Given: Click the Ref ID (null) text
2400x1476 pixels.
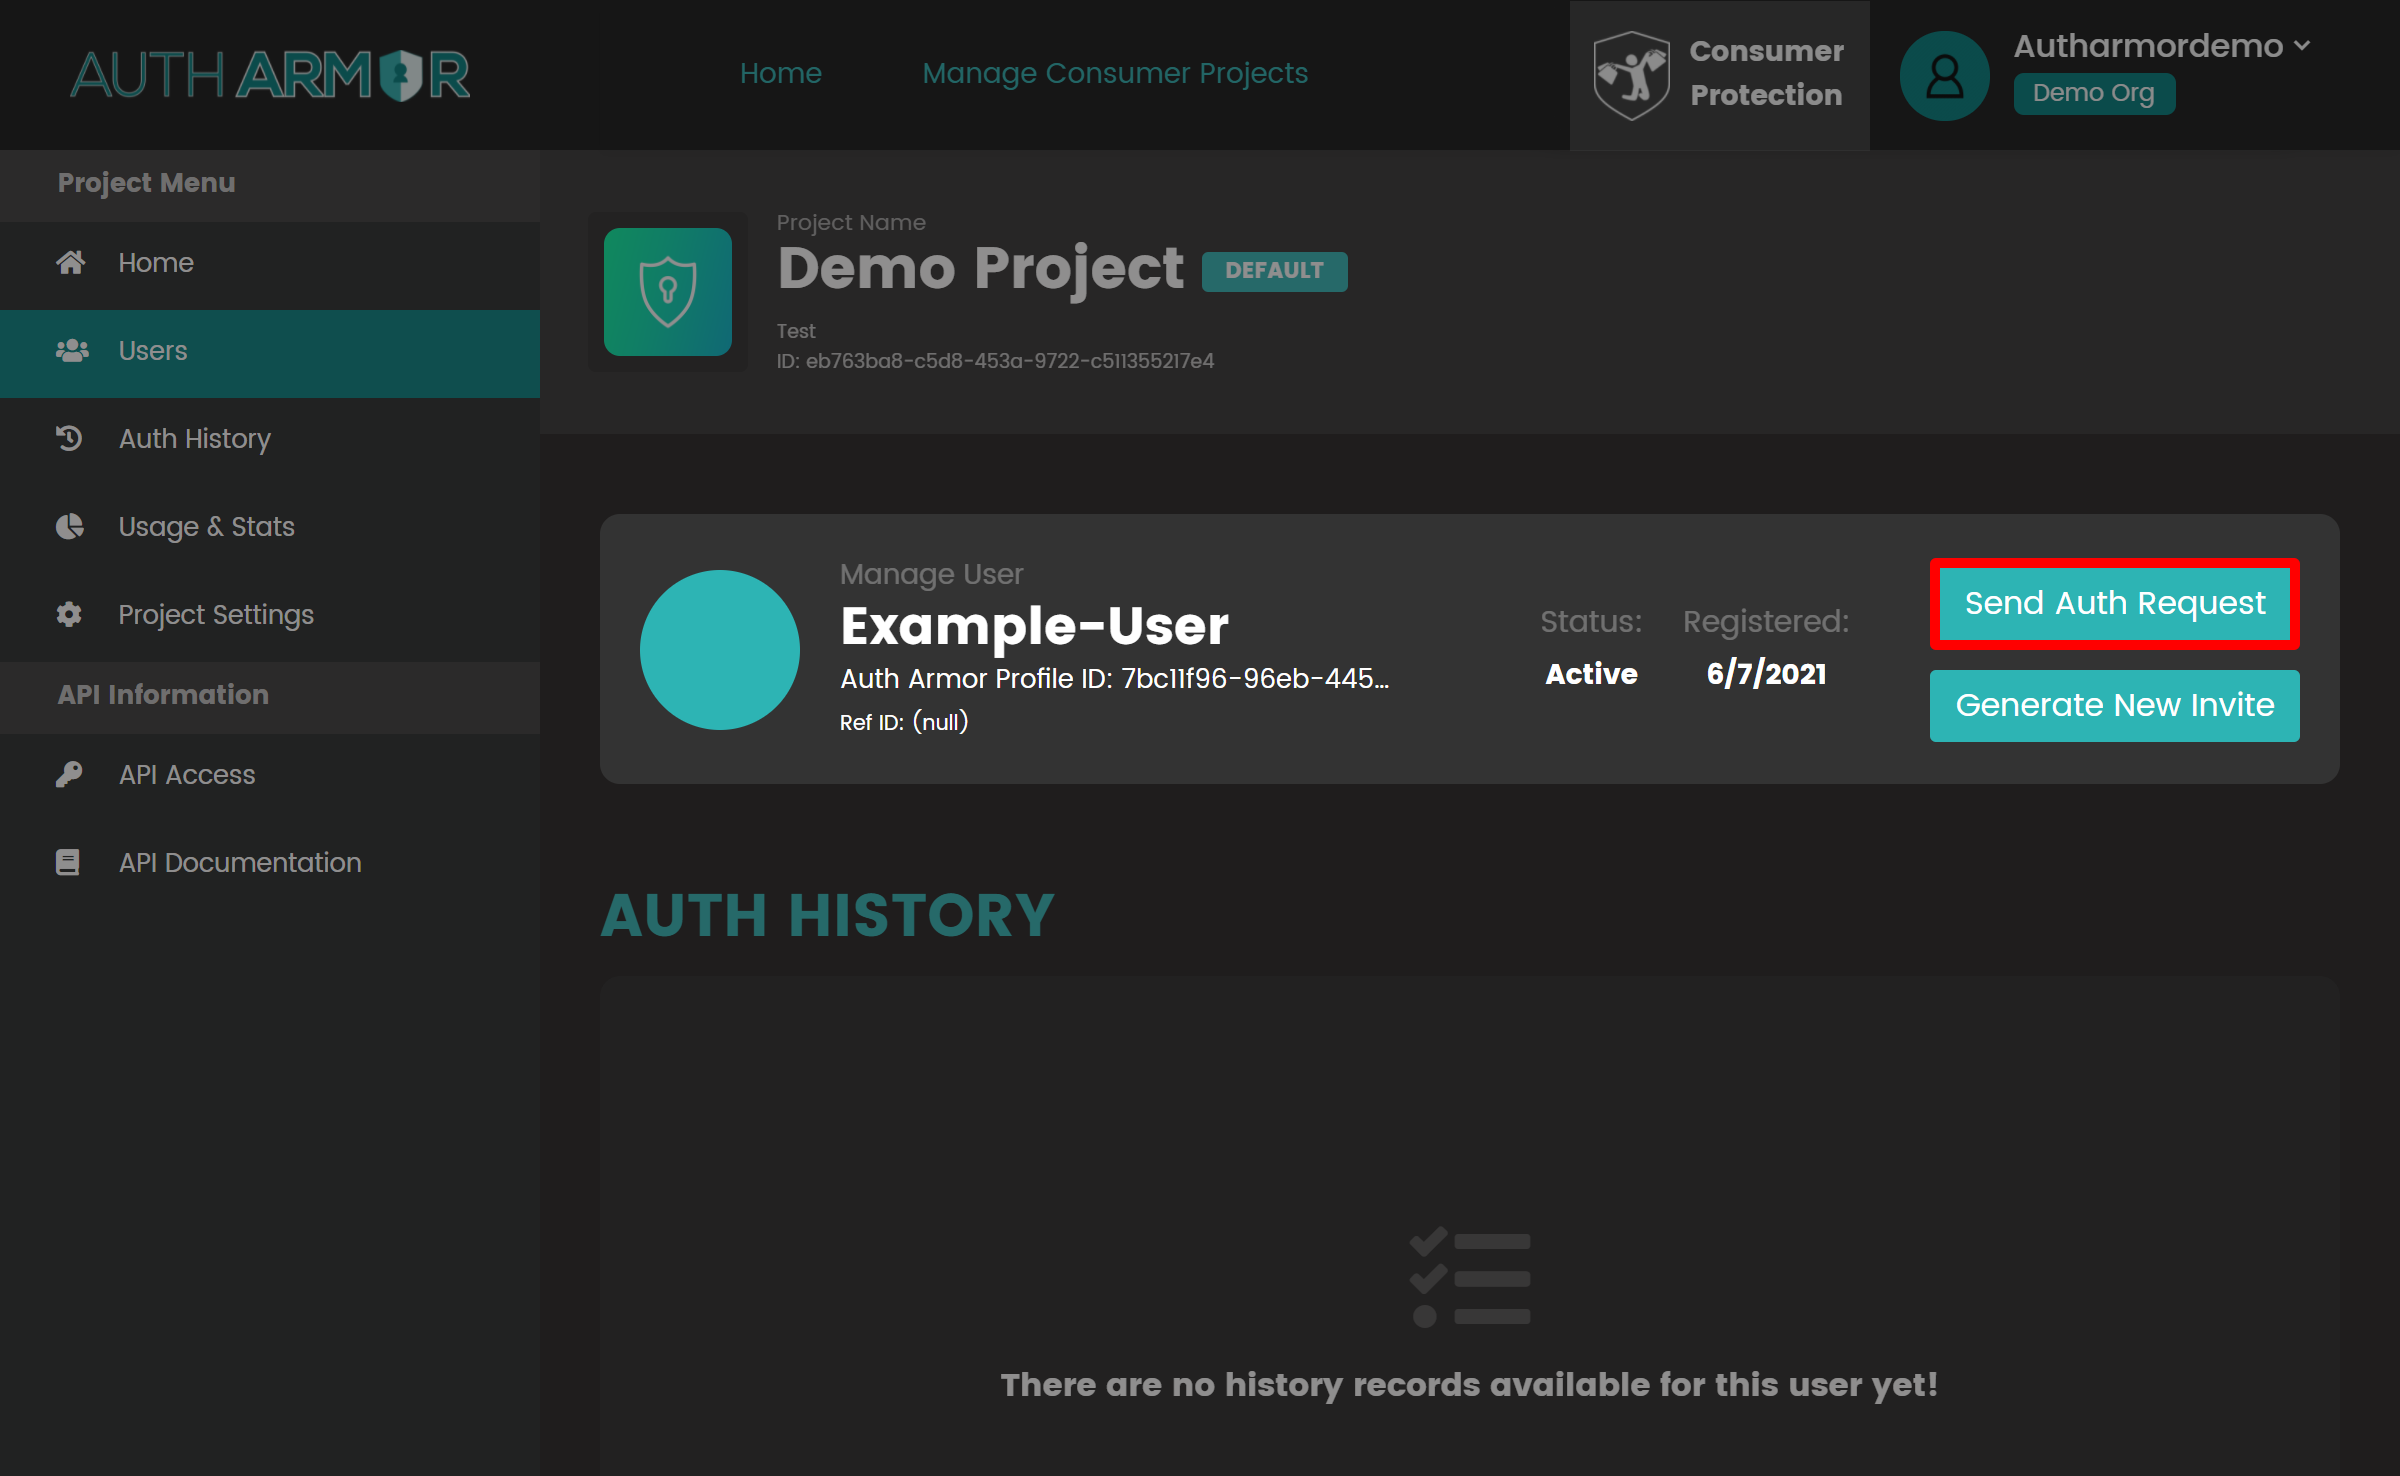Looking at the screenshot, I should tap(904, 722).
